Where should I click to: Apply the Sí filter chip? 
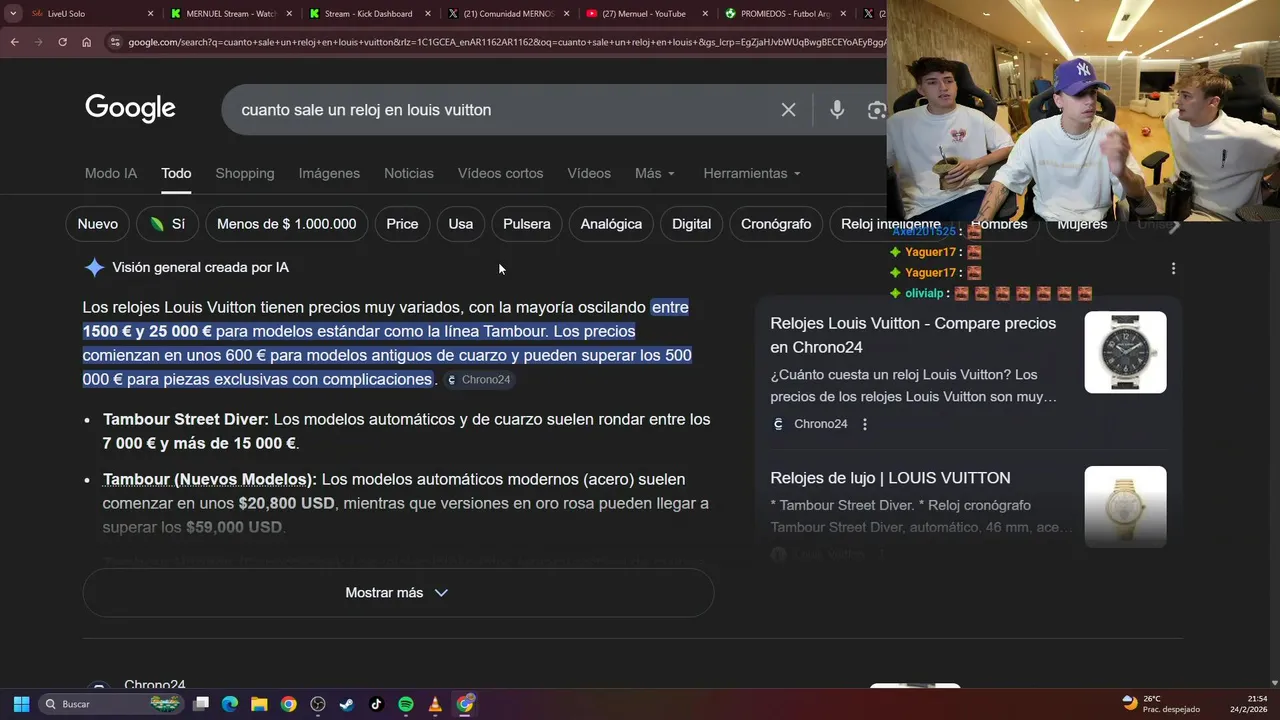(167, 224)
